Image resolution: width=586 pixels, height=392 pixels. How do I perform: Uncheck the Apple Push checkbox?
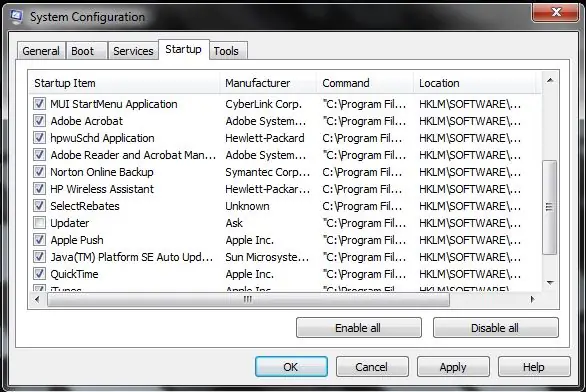pos(40,240)
